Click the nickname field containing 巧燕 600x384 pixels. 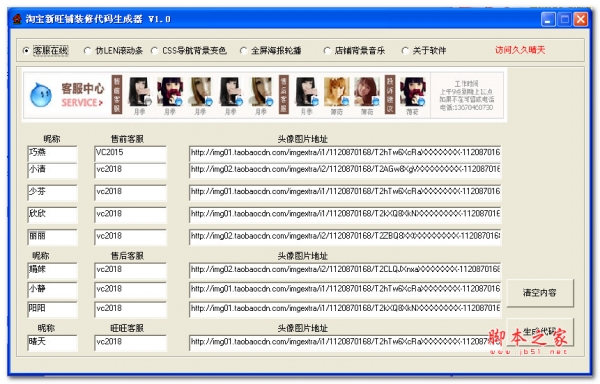[x=52, y=153]
